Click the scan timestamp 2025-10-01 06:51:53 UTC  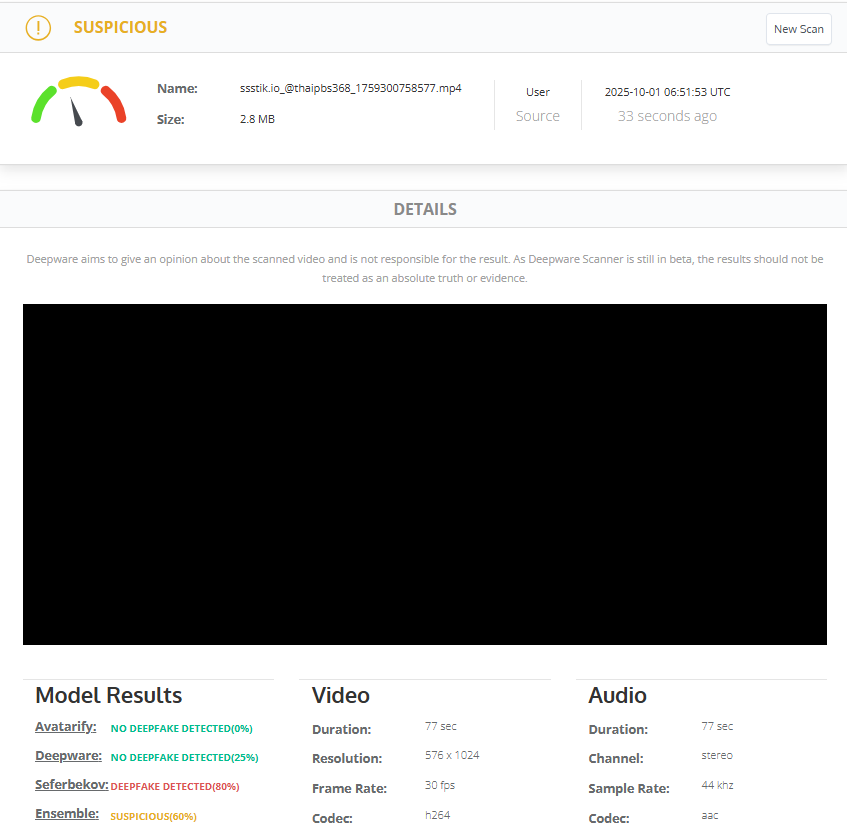(x=667, y=92)
